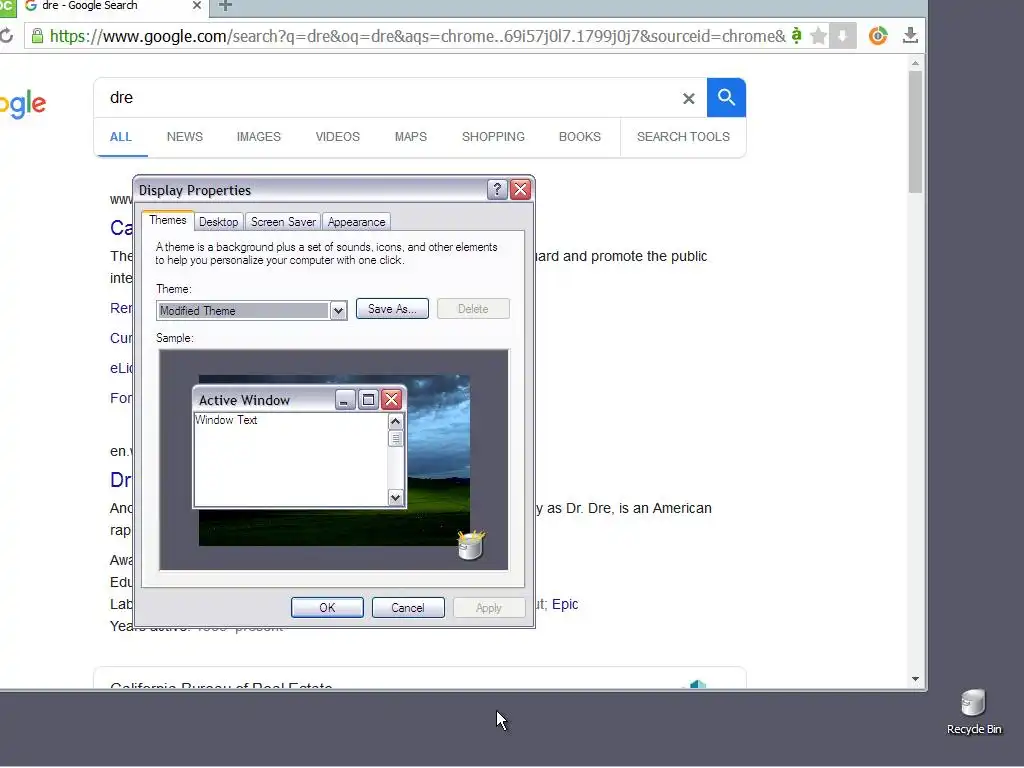
Task: Click the Google search input field
Action: click(x=392, y=98)
